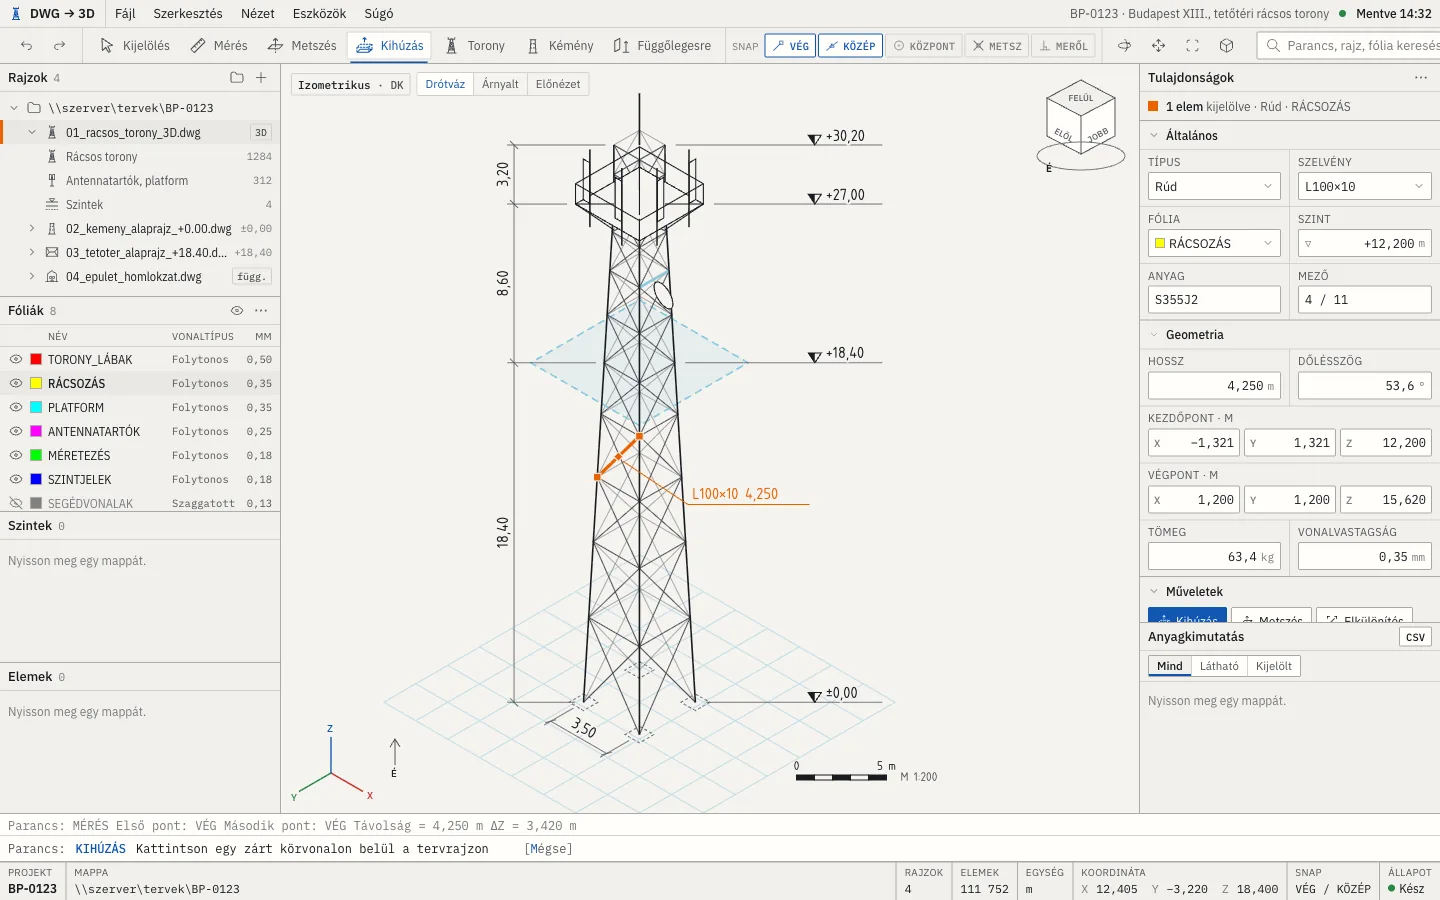Focus the command search field
The width and height of the screenshot is (1440, 900).
[1349, 46]
